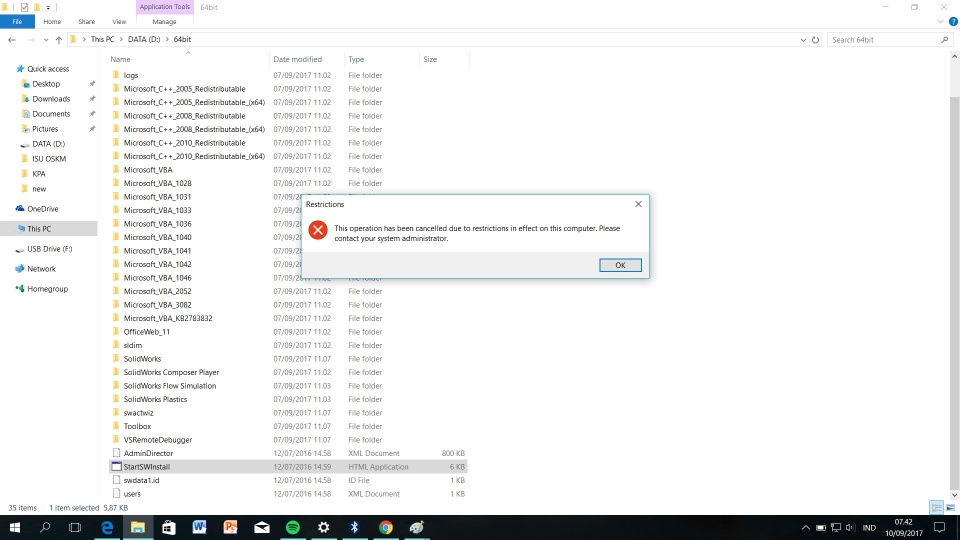Open the Manage ribbon tab

pyautogui.click(x=164, y=21)
